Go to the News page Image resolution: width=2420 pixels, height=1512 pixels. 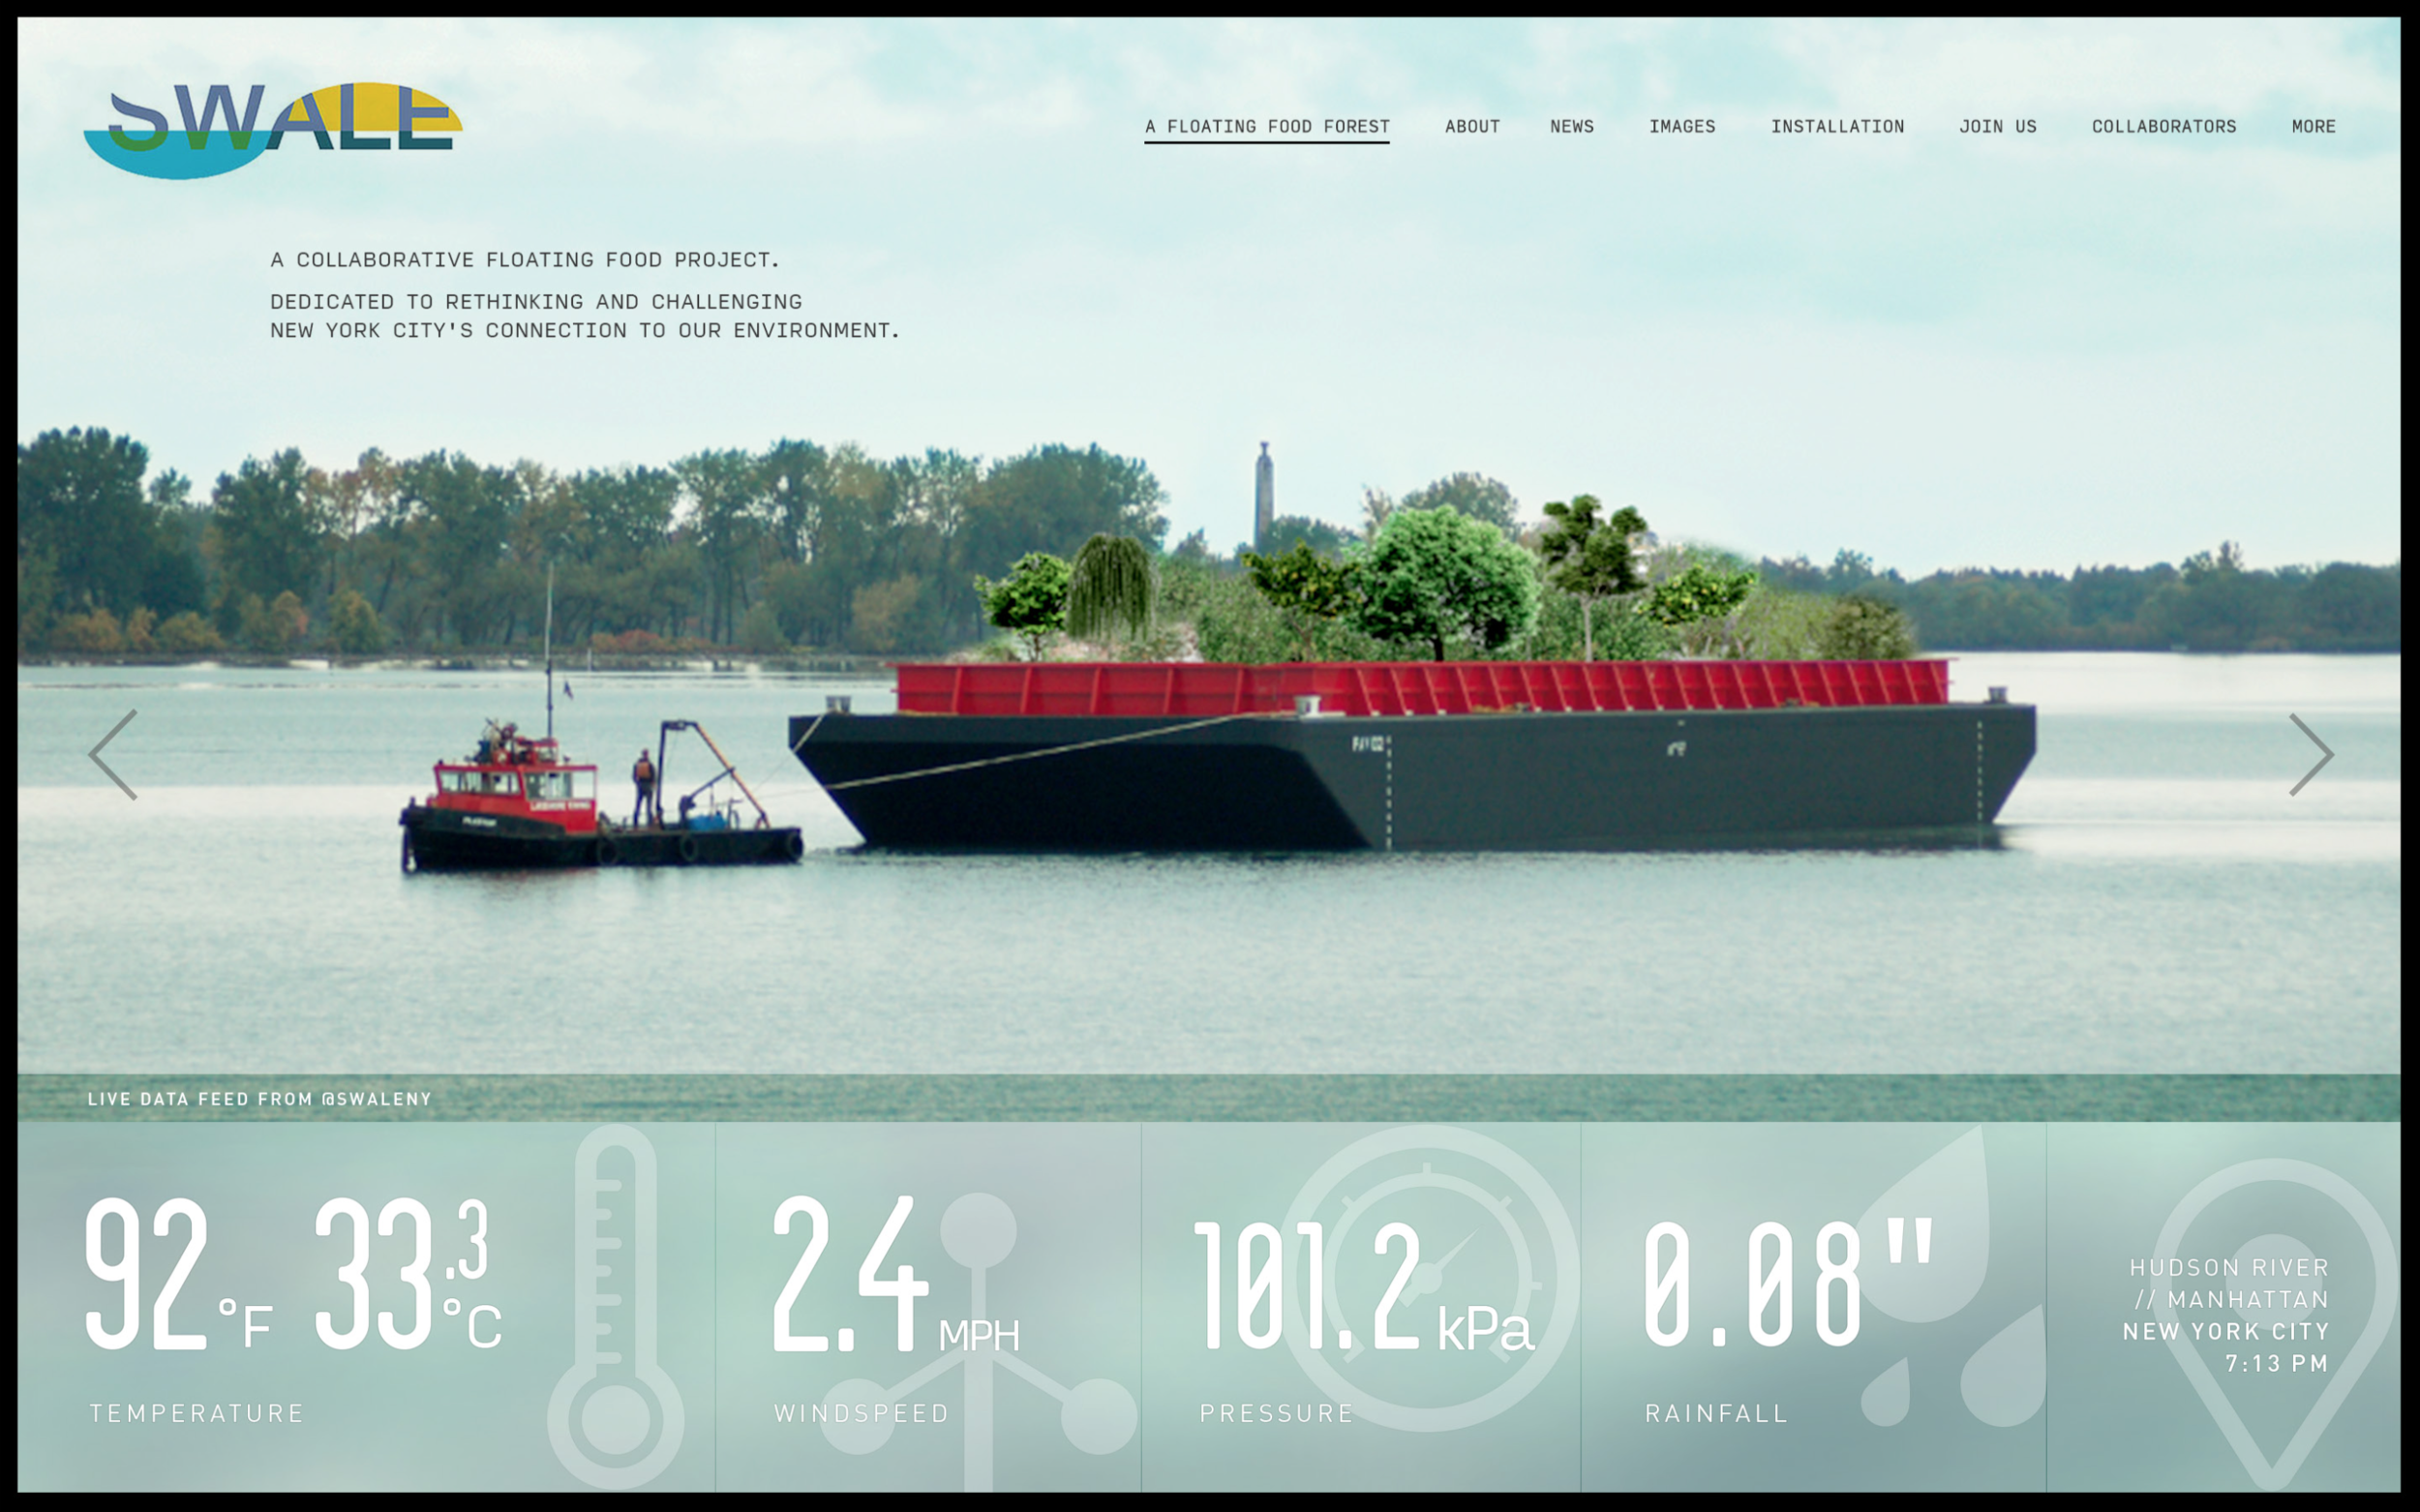tap(1572, 127)
